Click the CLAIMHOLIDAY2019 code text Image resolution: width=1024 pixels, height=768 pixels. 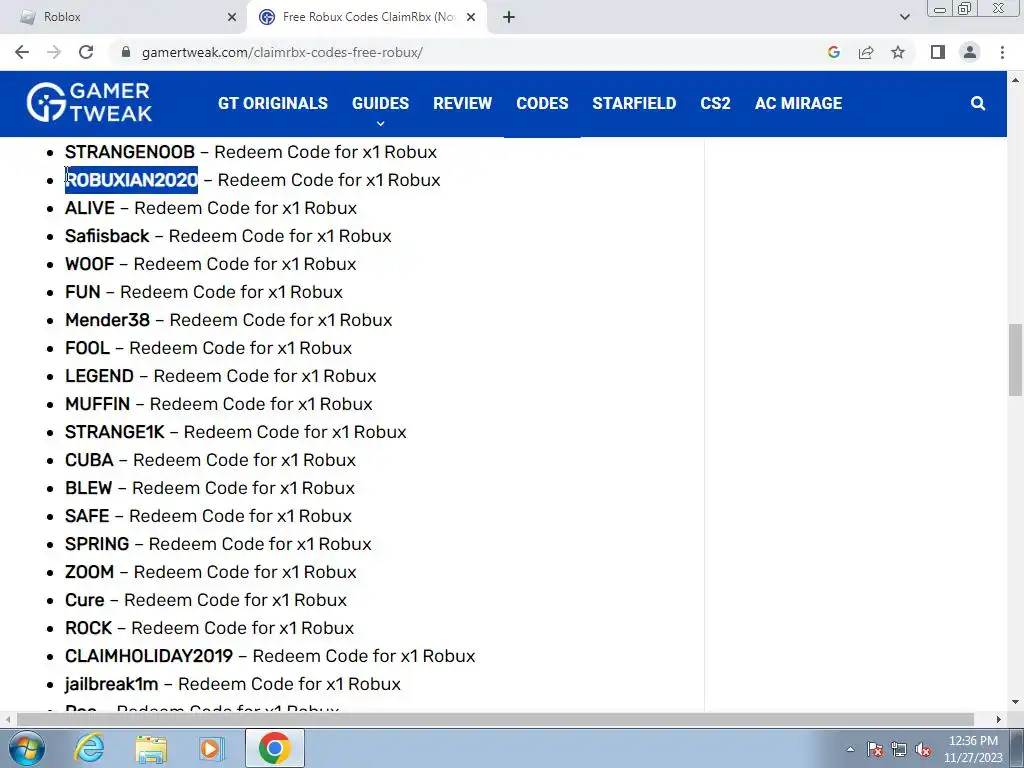pyautogui.click(x=149, y=656)
